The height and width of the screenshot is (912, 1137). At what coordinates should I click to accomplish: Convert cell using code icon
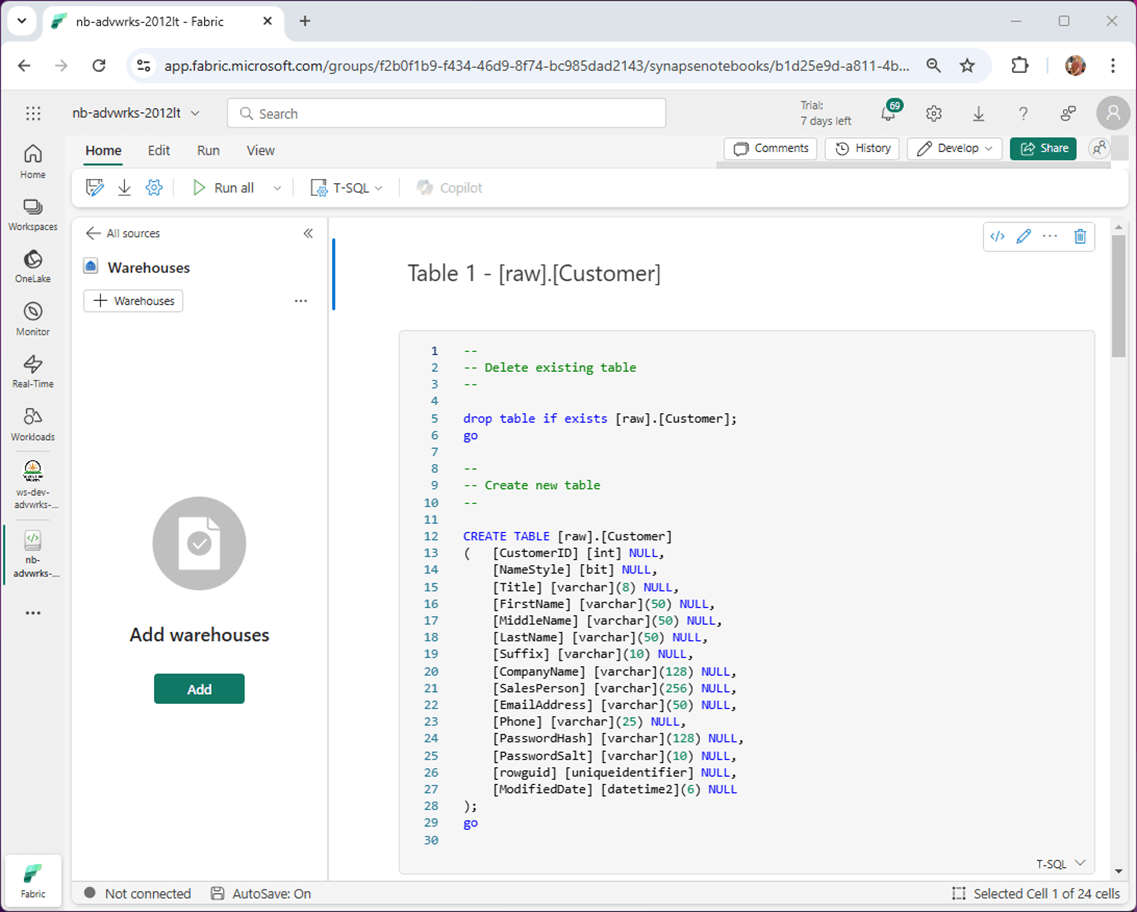(997, 237)
